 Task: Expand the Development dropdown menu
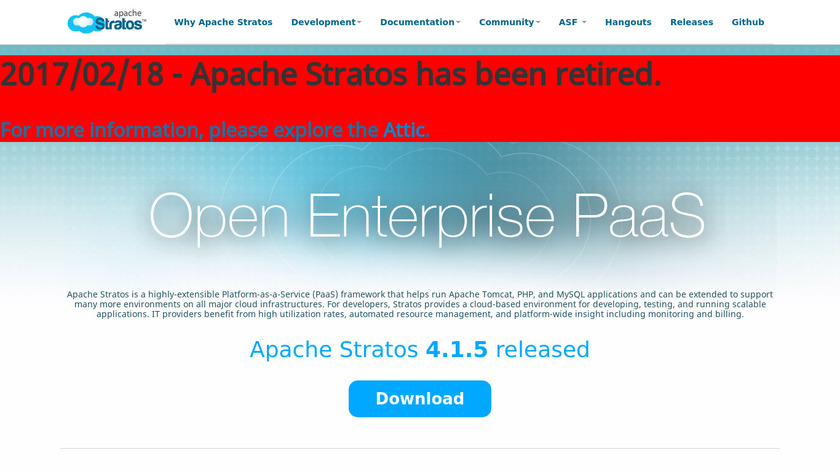click(326, 22)
